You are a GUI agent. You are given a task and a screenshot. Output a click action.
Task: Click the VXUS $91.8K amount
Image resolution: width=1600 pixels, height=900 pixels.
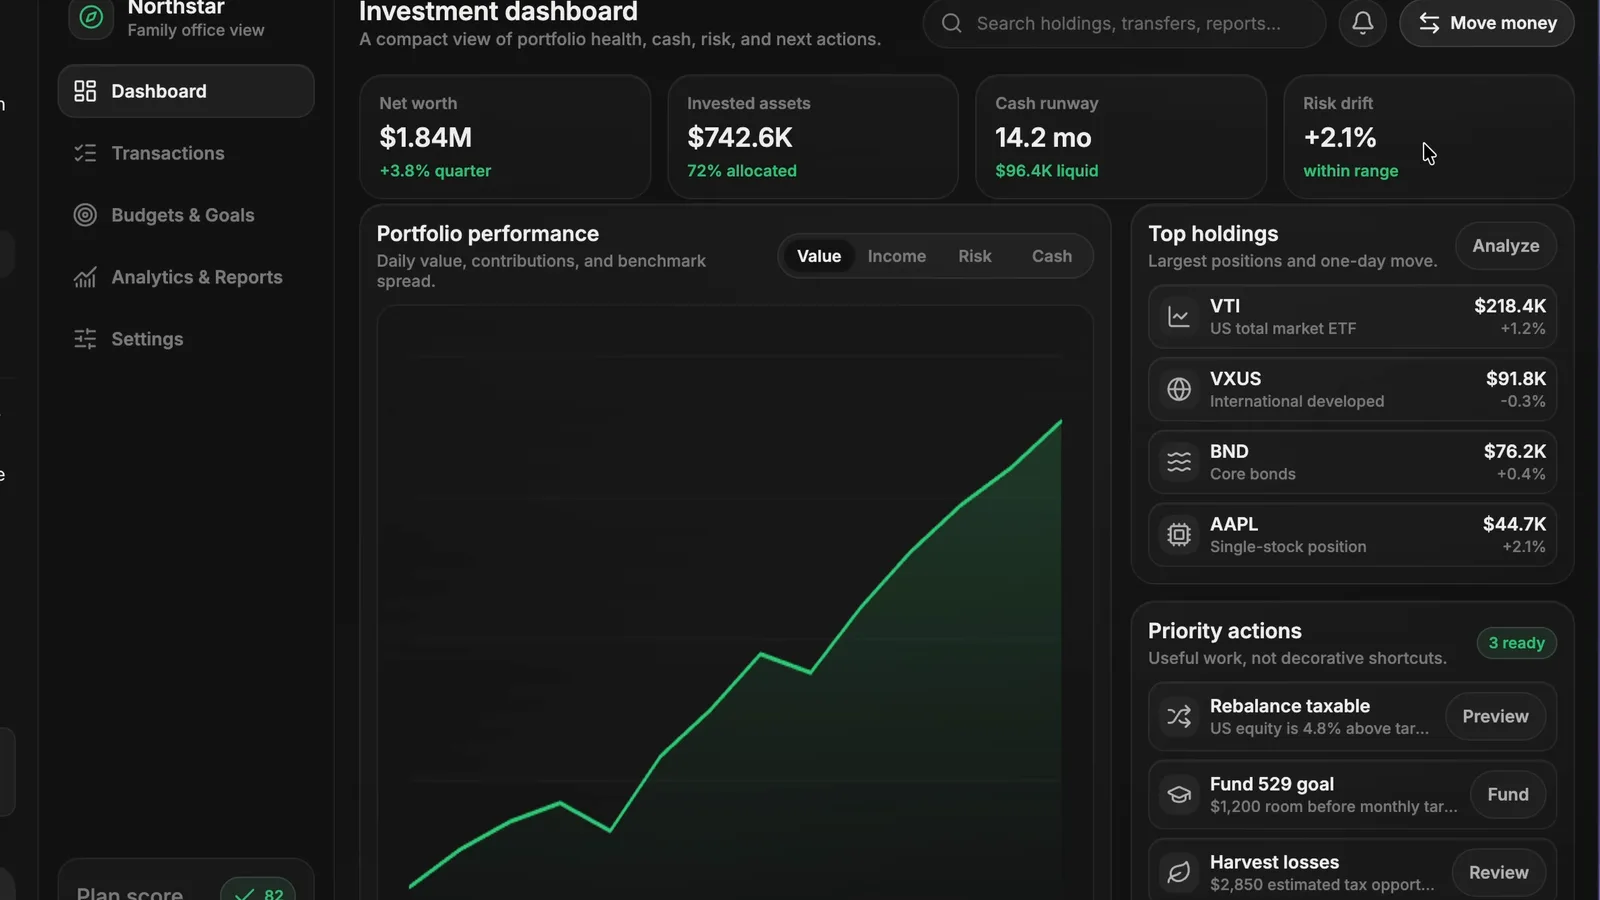point(1516,379)
